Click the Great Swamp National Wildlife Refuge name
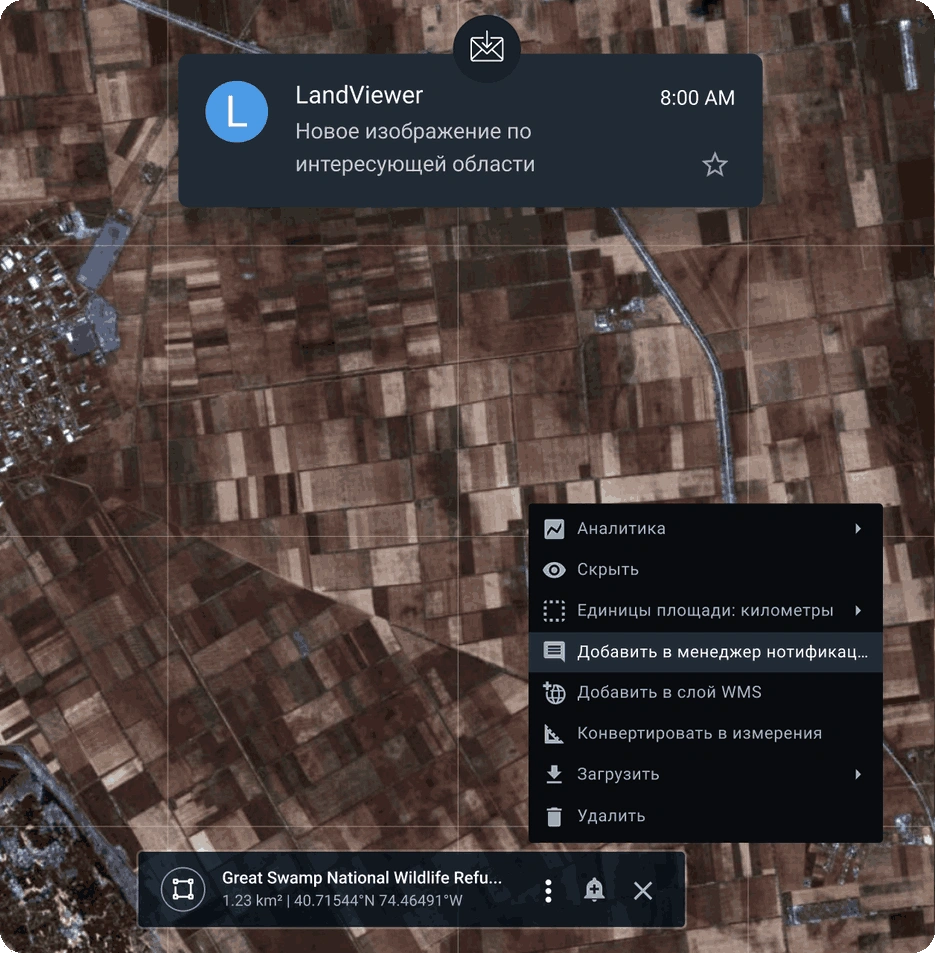The width and height of the screenshot is (935, 953). 362,878
